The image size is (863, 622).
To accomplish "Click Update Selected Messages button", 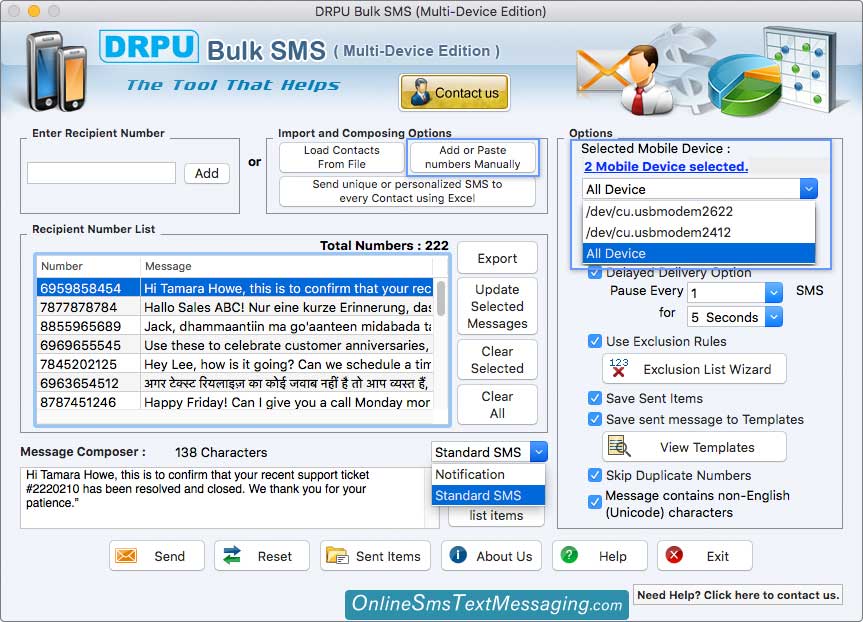I will coord(497,306).
